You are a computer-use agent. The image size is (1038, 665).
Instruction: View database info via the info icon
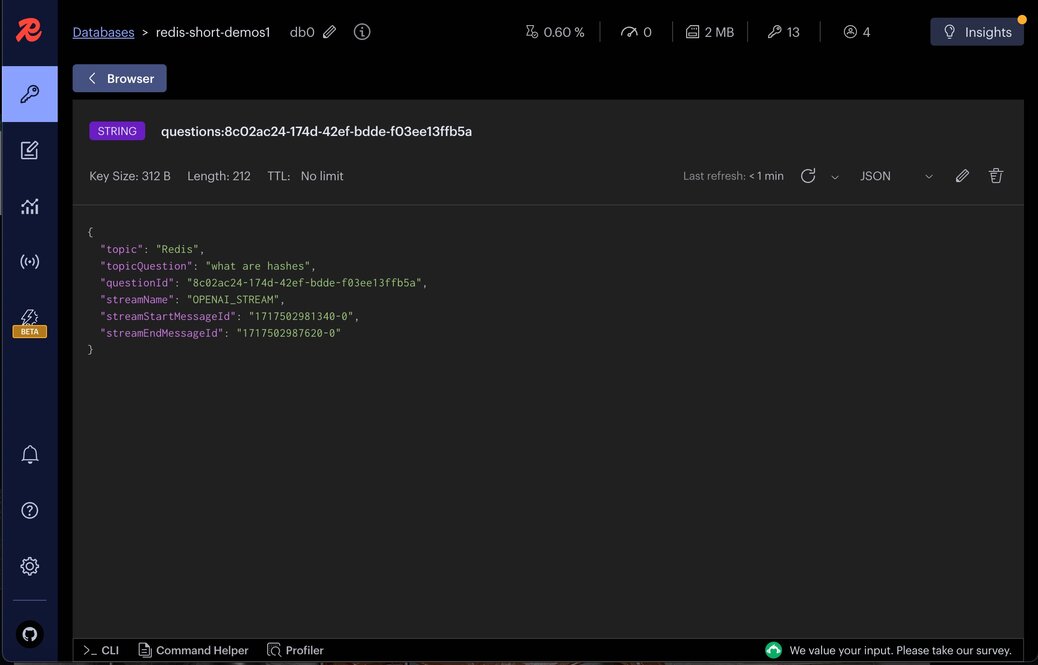click(361, 31)
